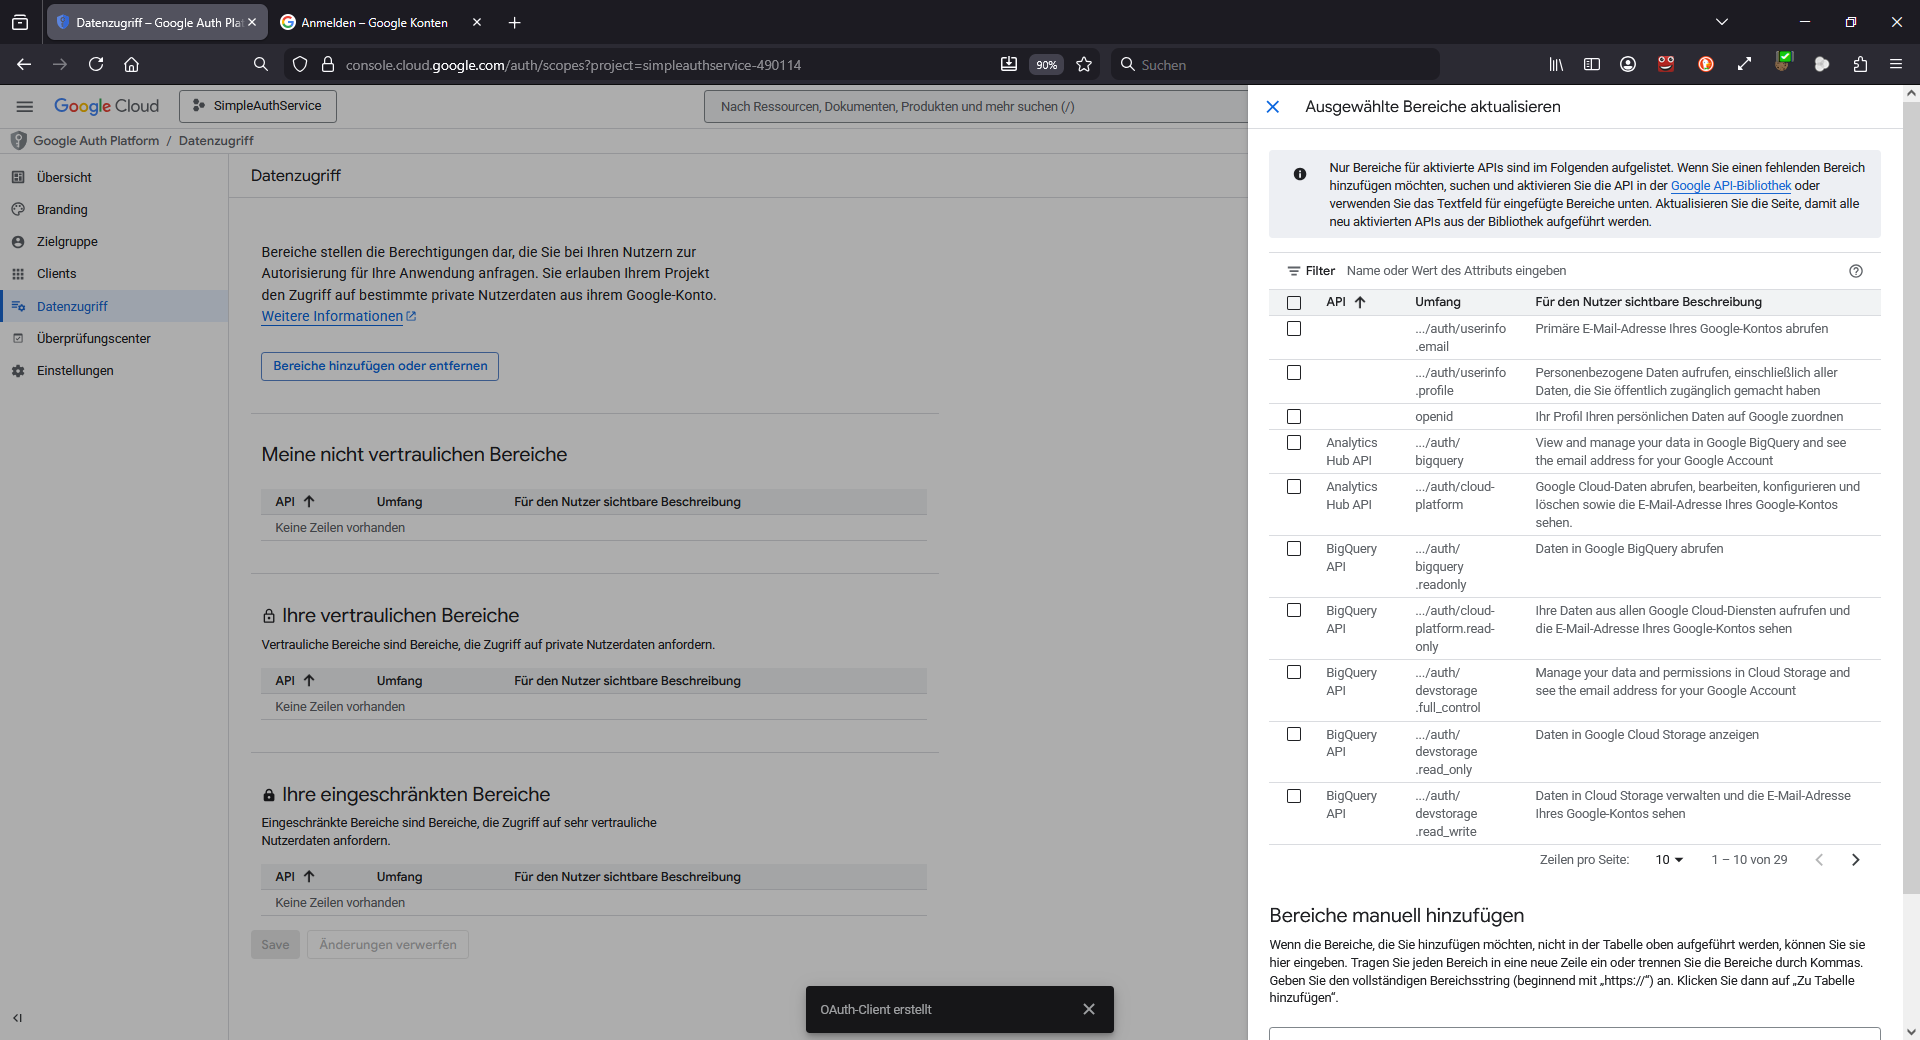Go back with the browser back arrow
Screen dimensions: 1920x1040
tap(24, 64)
